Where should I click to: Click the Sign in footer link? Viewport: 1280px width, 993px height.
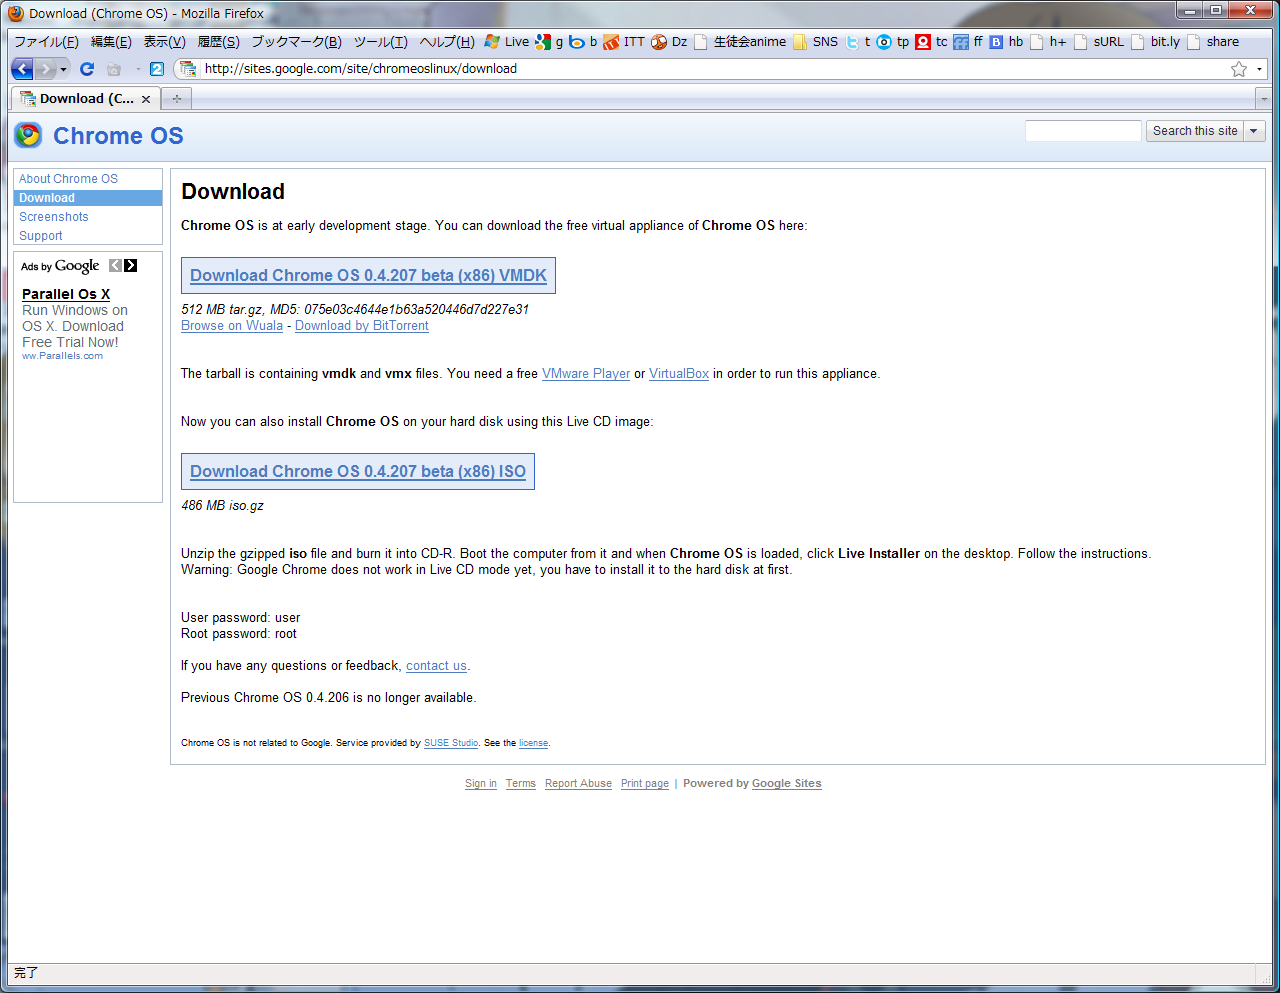tap(481, 784)
